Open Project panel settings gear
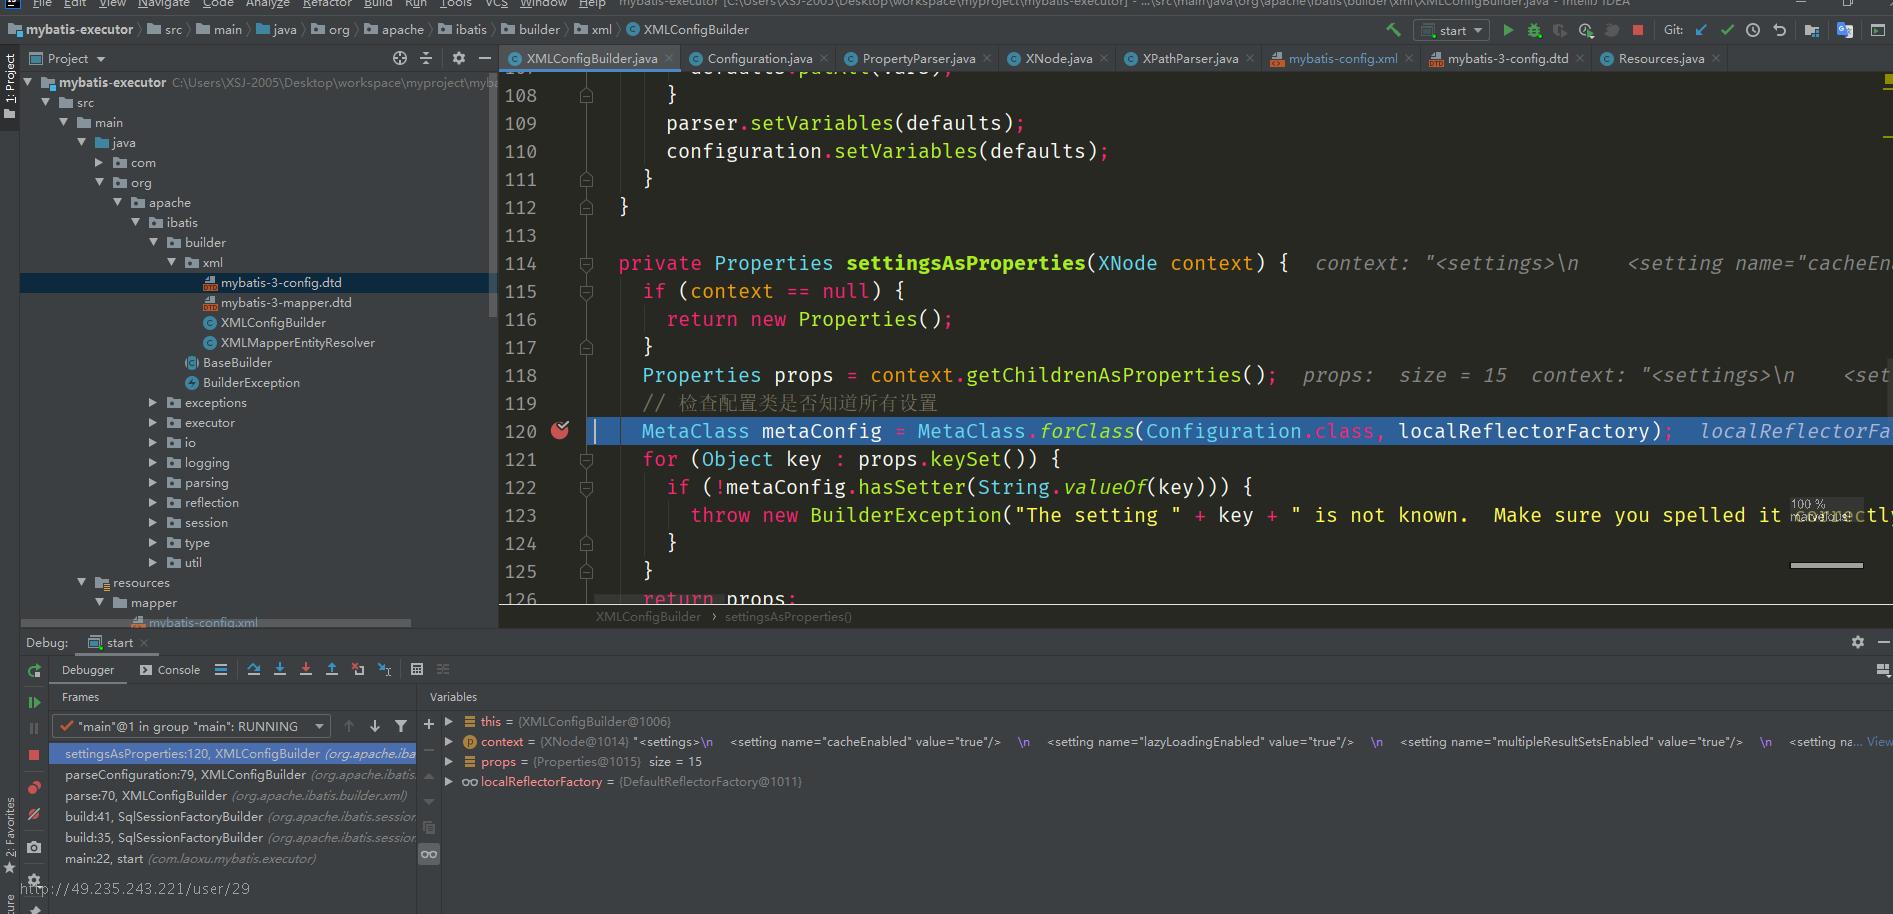Viewport: 1893px width, 914px height. click(x=459, y=58)
